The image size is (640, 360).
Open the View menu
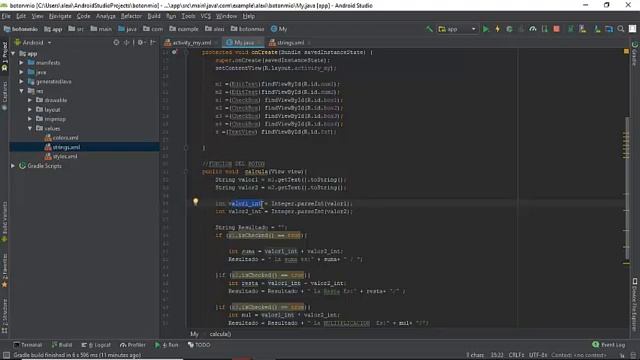click(x=37, y=16)
